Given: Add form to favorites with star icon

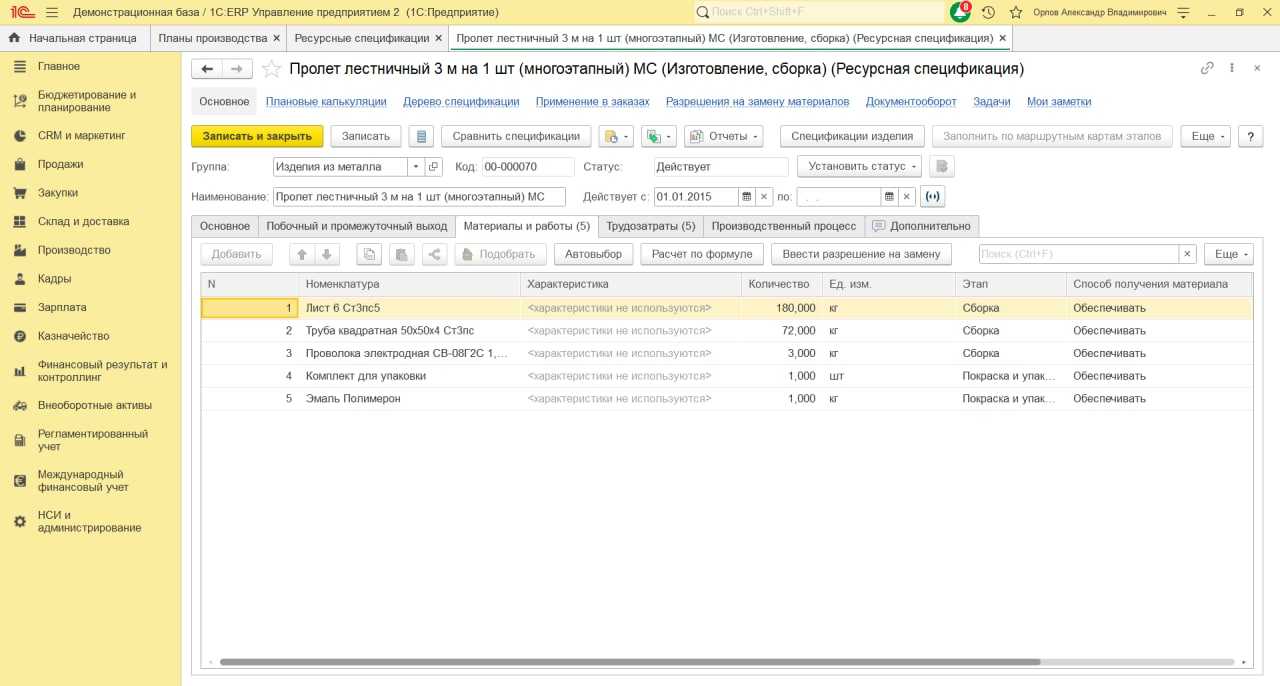Looking at the screenshot, I should click(271, 69).
